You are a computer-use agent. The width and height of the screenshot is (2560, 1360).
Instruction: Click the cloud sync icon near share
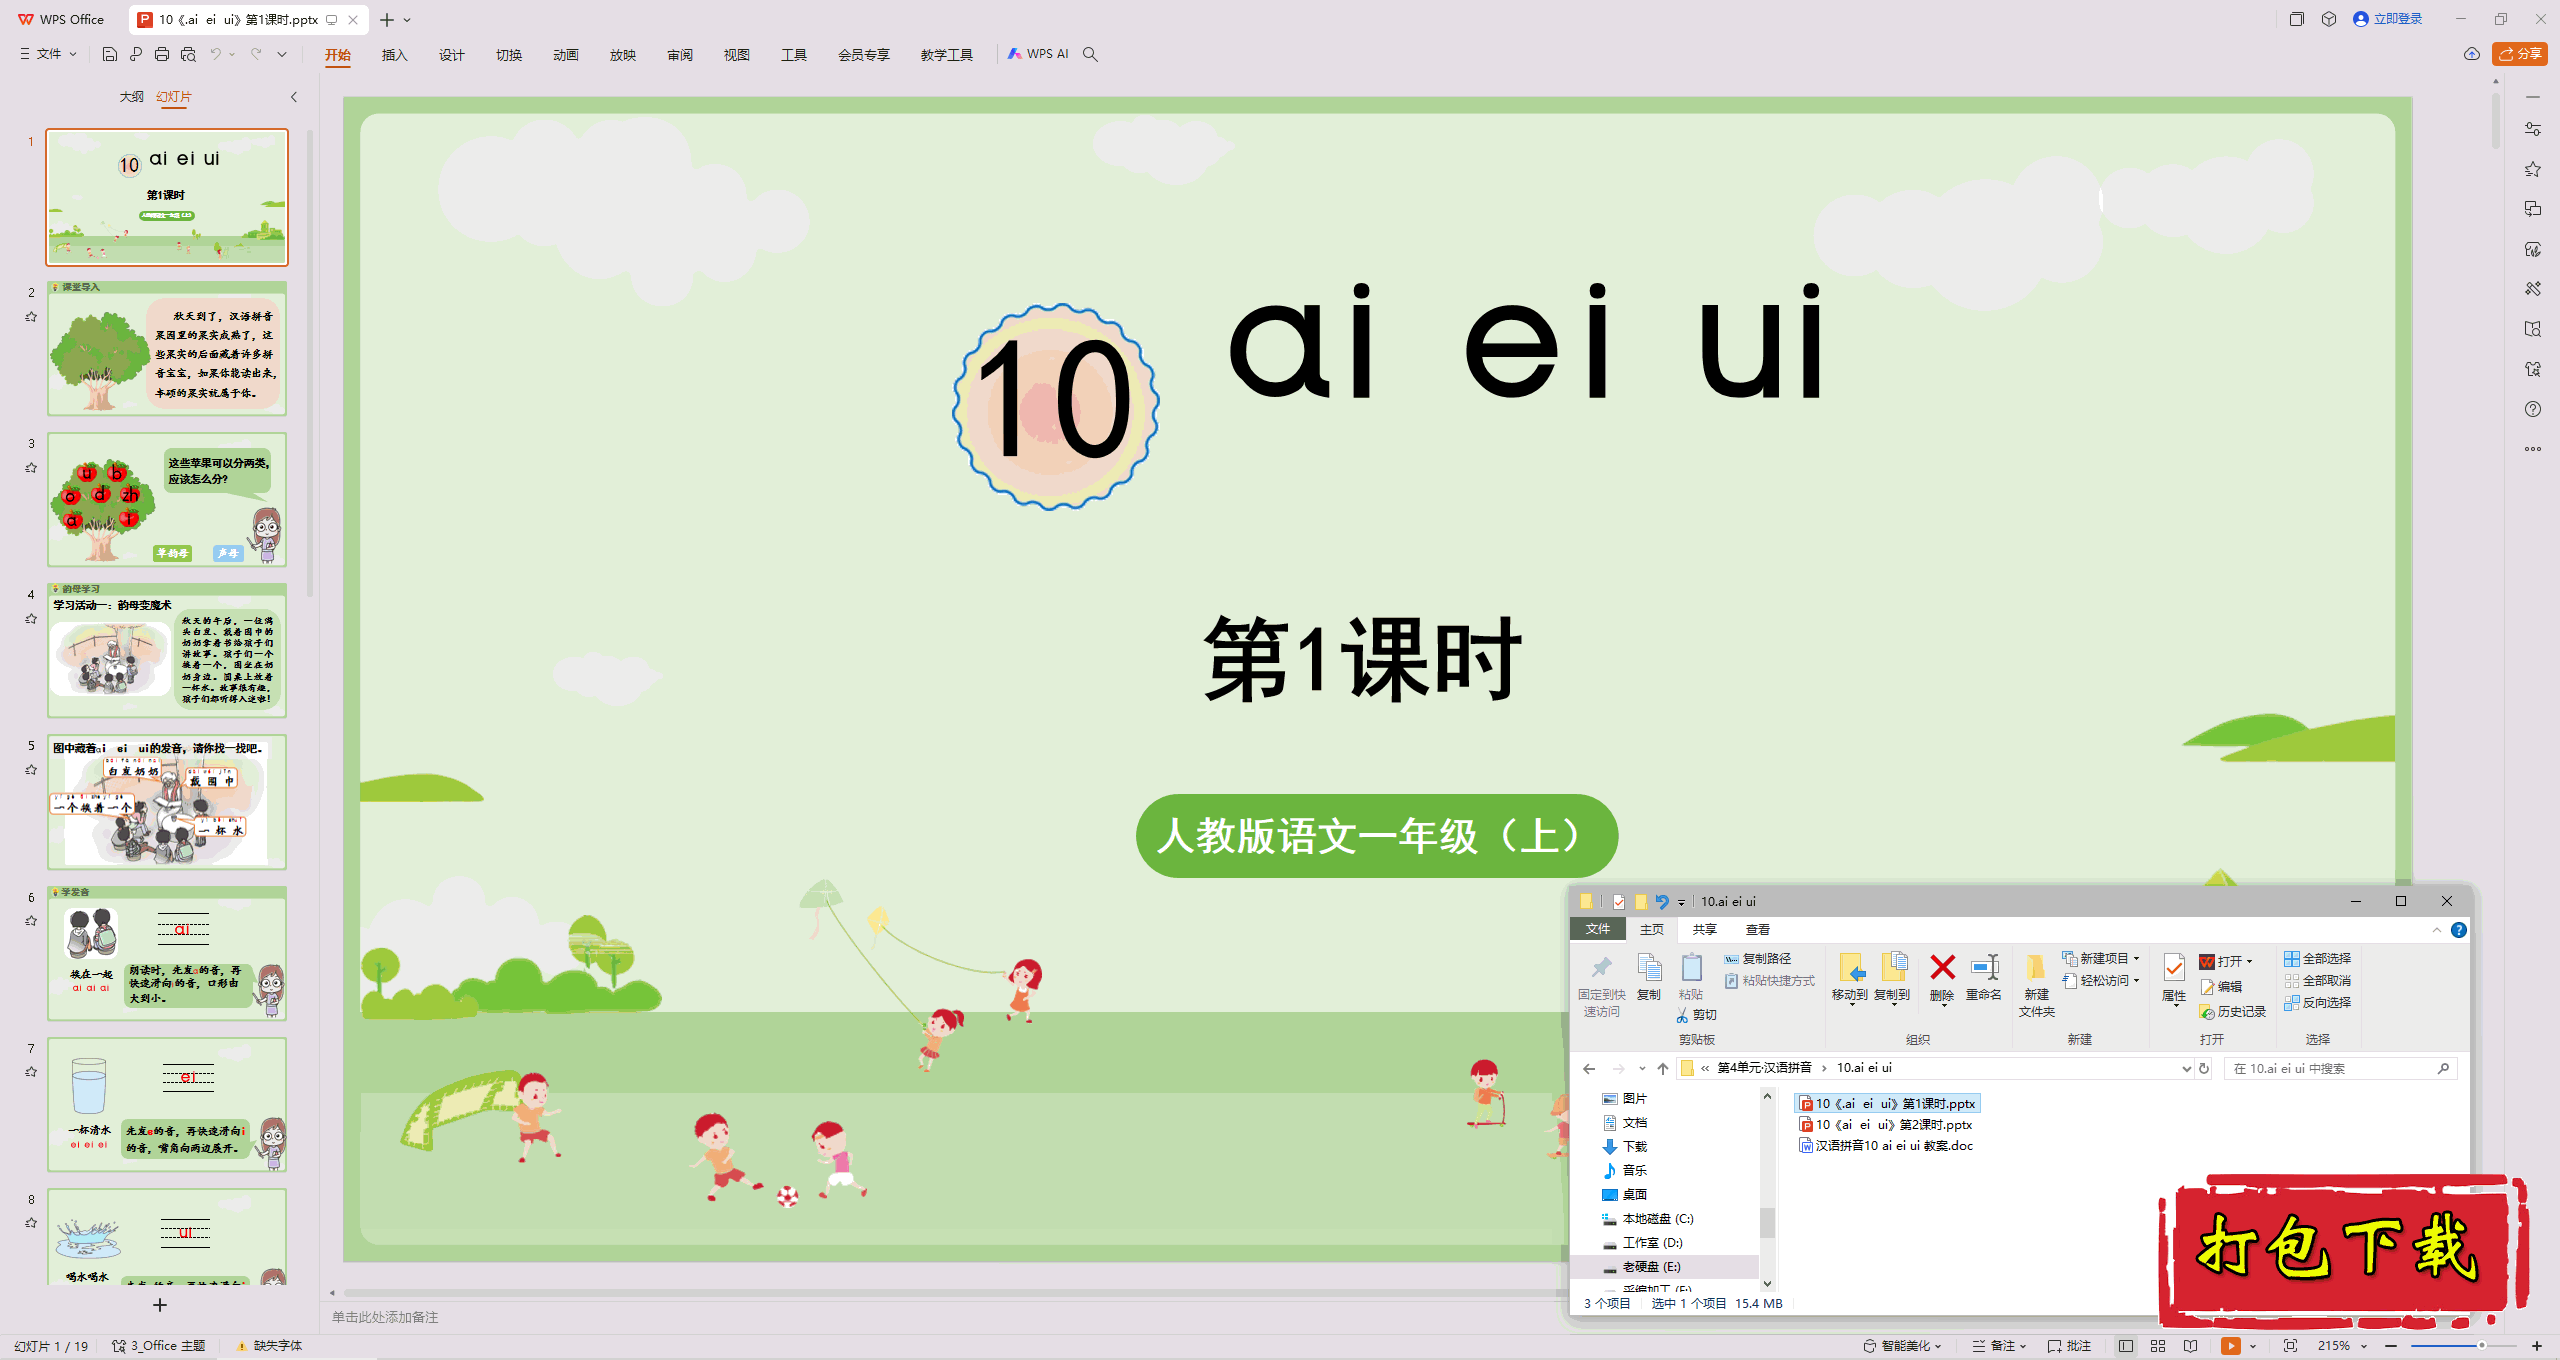click(x=2472, y=54)
